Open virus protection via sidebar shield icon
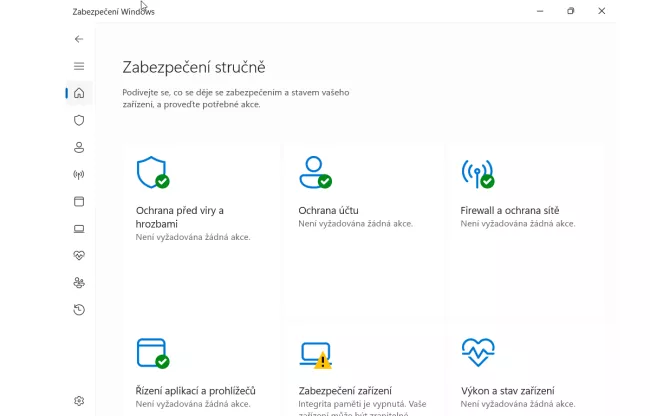The image size is (650, 416). coord(79,120)
